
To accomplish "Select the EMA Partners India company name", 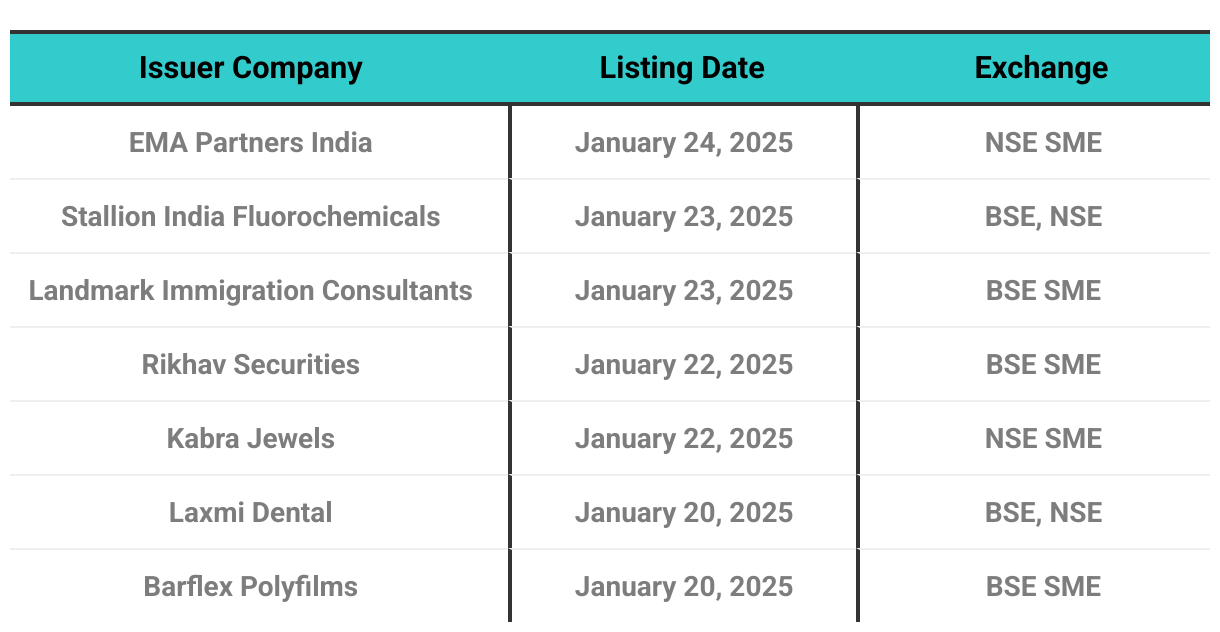I will pos(250,143).
